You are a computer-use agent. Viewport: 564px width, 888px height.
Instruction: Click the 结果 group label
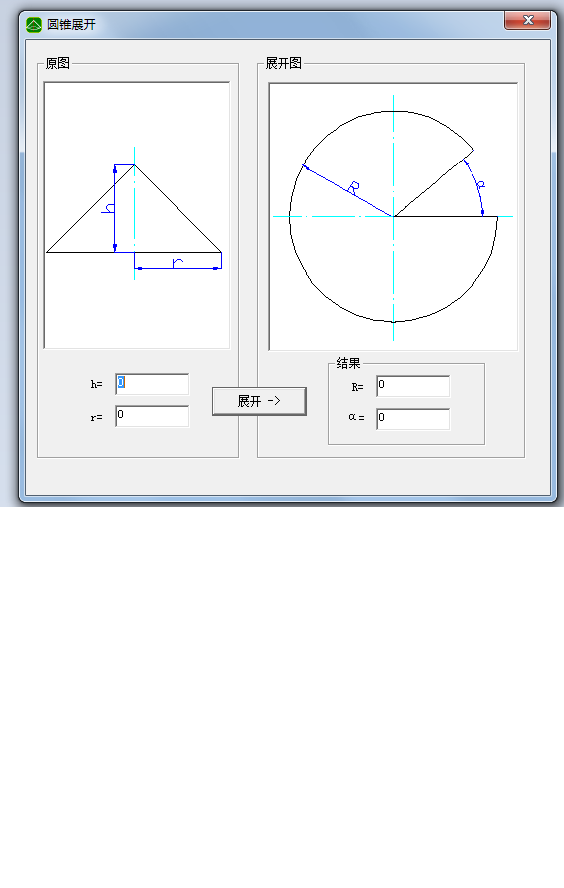(x=348, y=364)
